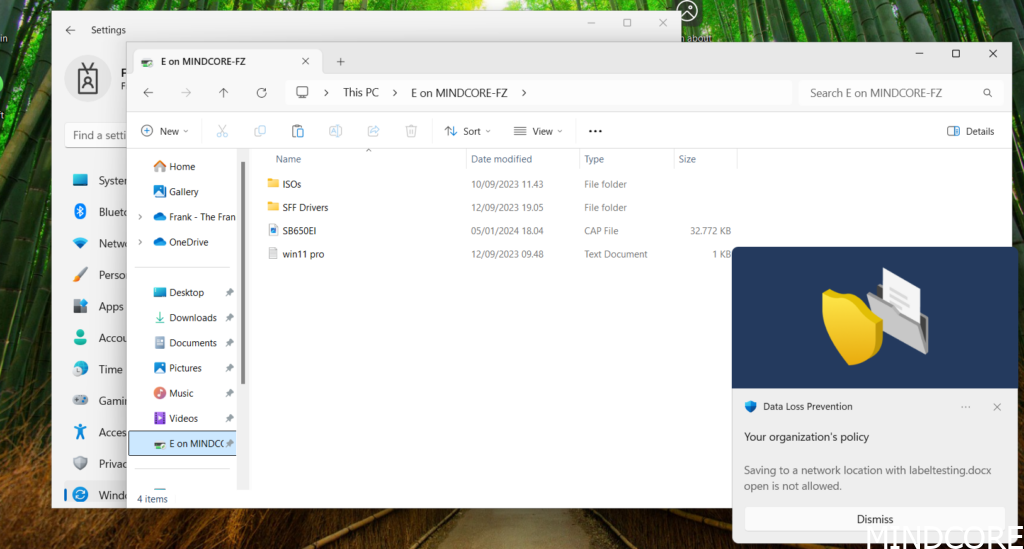Refresh the current folder view
This screenshot has height=549, width=1024.
click(261, 93)
